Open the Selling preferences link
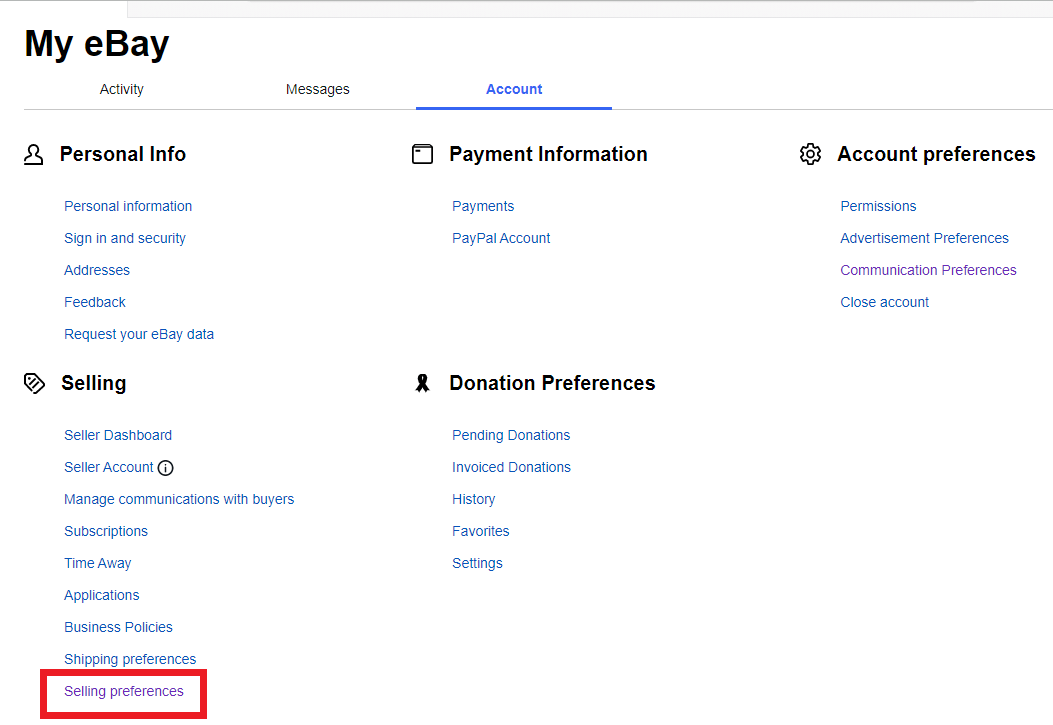Image resolution: width=1053 pixels, height=725 pixels. click(x=124, y=691)
